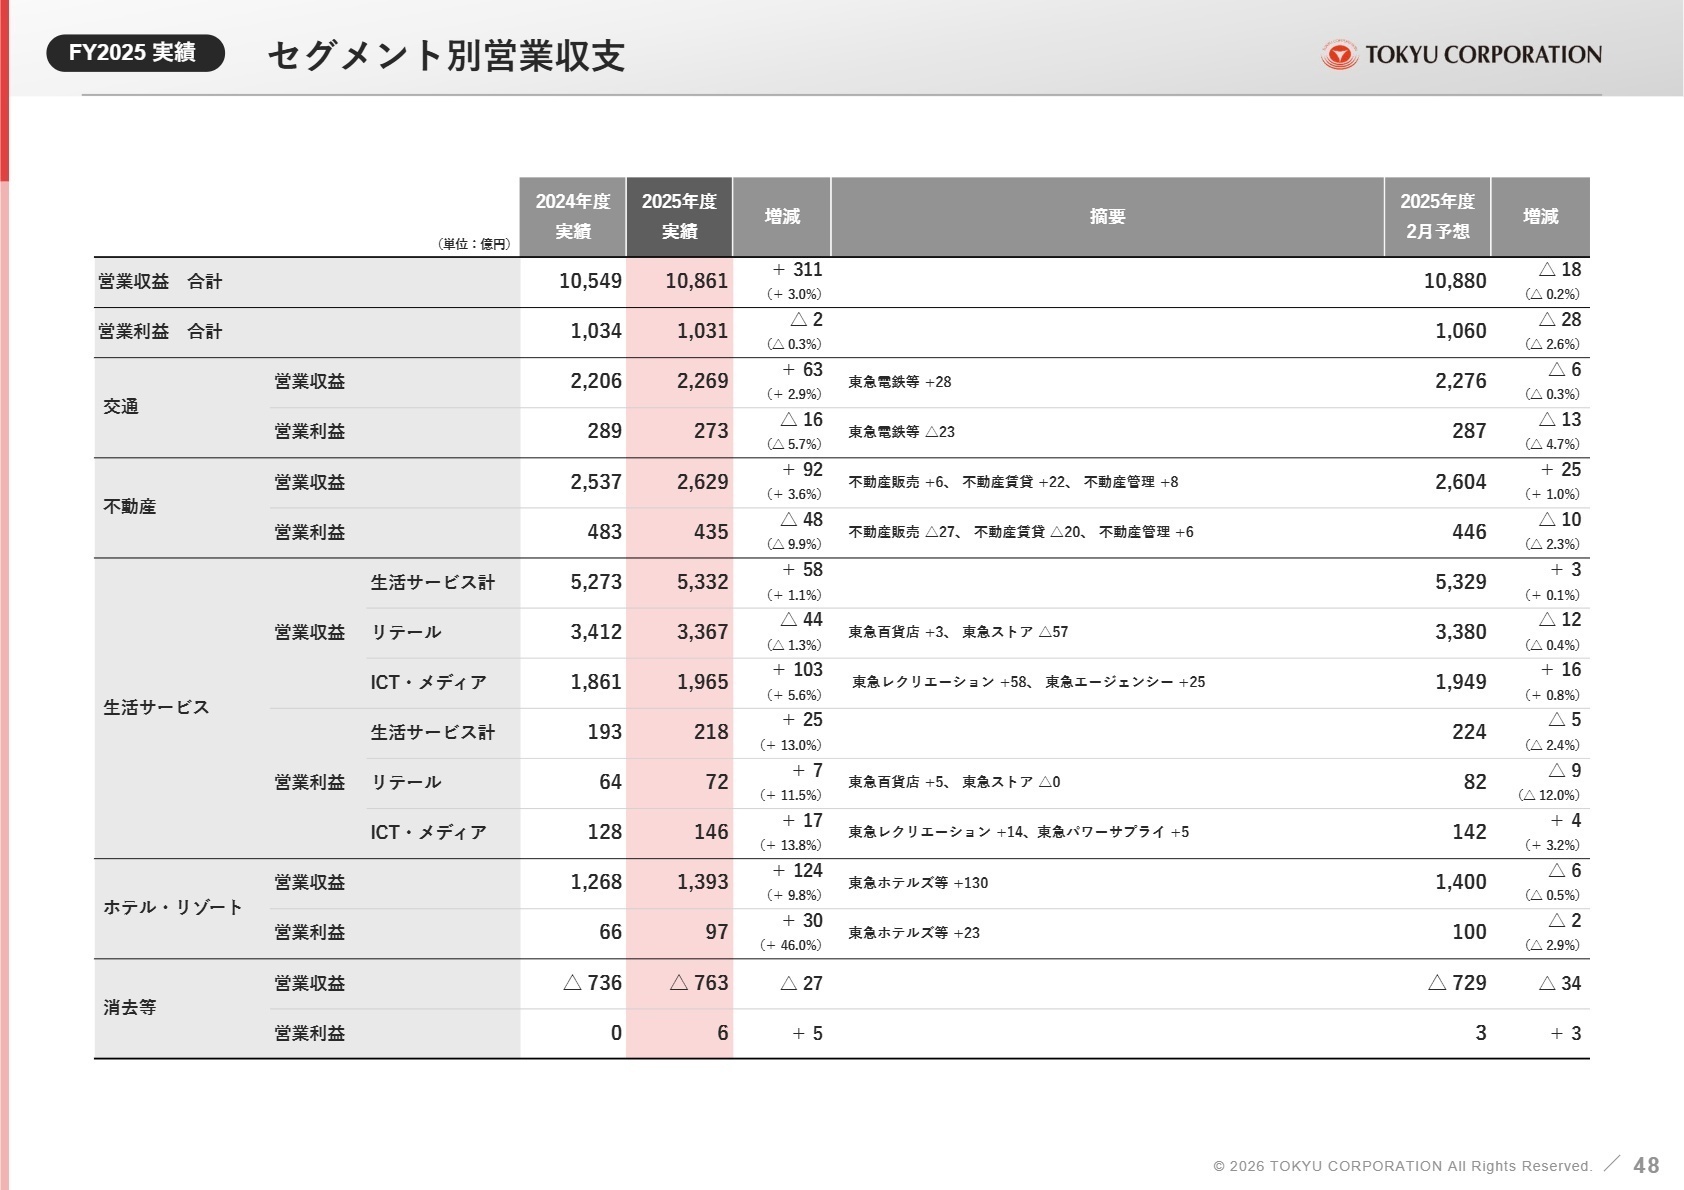Click the forecast value '10,880'

(x=1455, y=281)
